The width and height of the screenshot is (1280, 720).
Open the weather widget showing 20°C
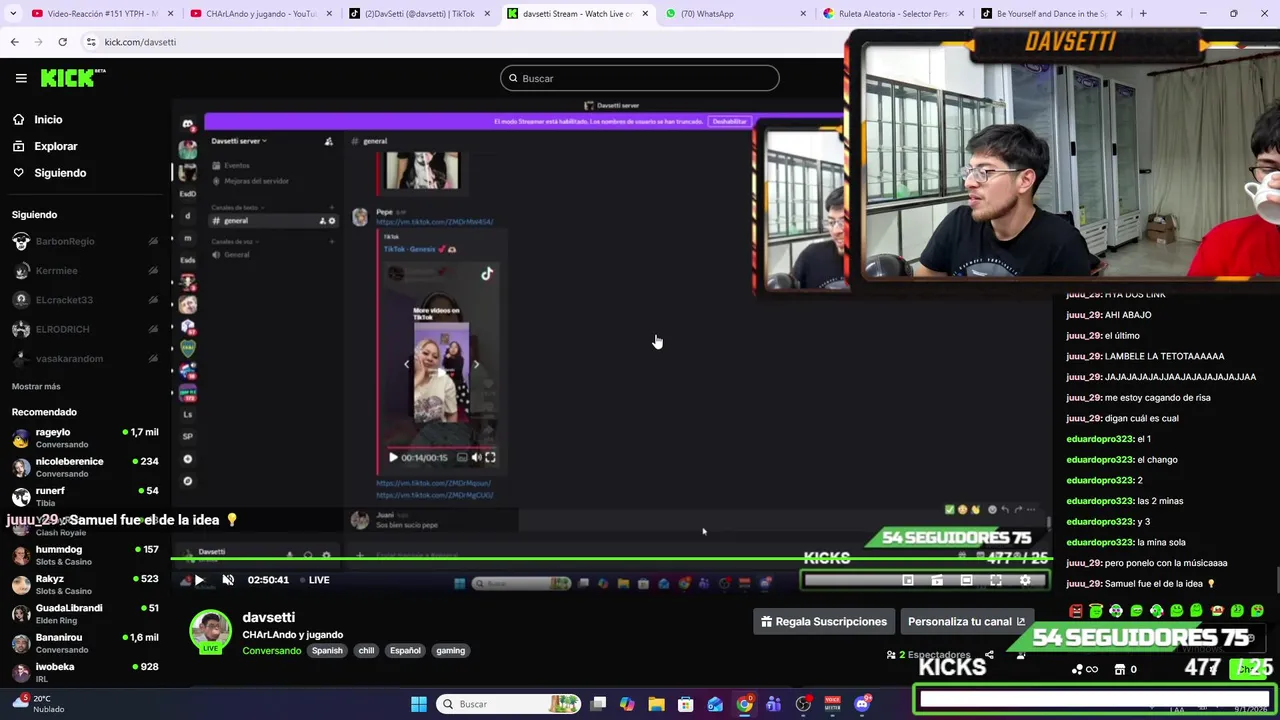(x=38, y=704)
